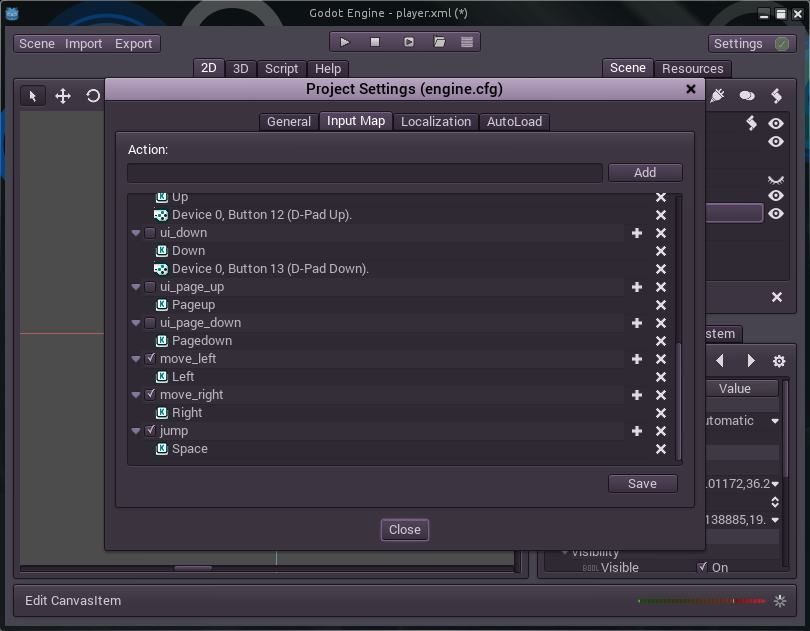This screenshot has width=810, height=631.
Task: Add the new action
Action: (x=645, y=173)
